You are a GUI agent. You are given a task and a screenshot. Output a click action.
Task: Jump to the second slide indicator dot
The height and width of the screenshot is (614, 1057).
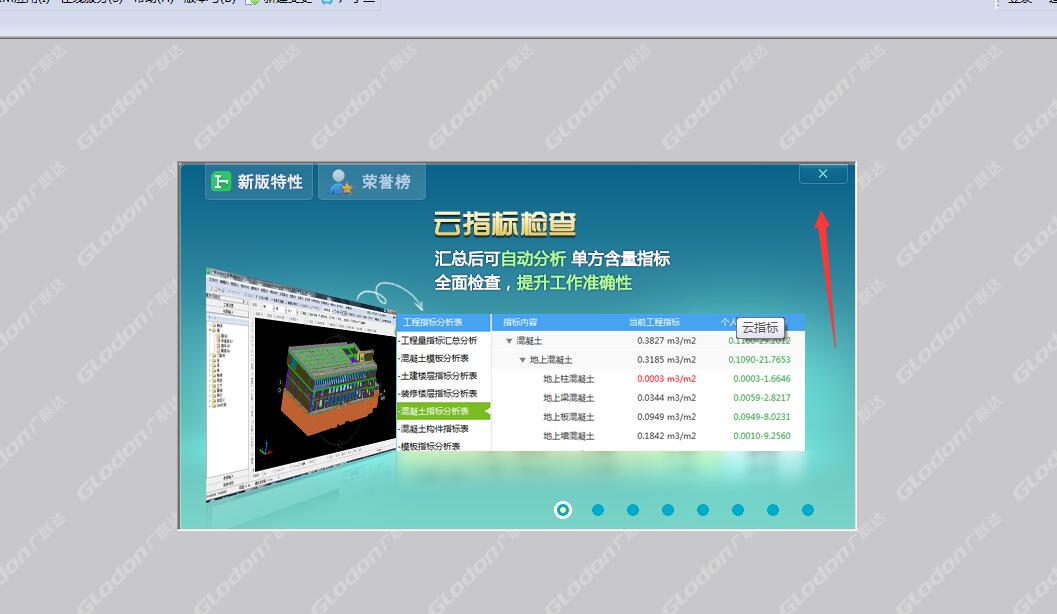[x=598, y=510]
